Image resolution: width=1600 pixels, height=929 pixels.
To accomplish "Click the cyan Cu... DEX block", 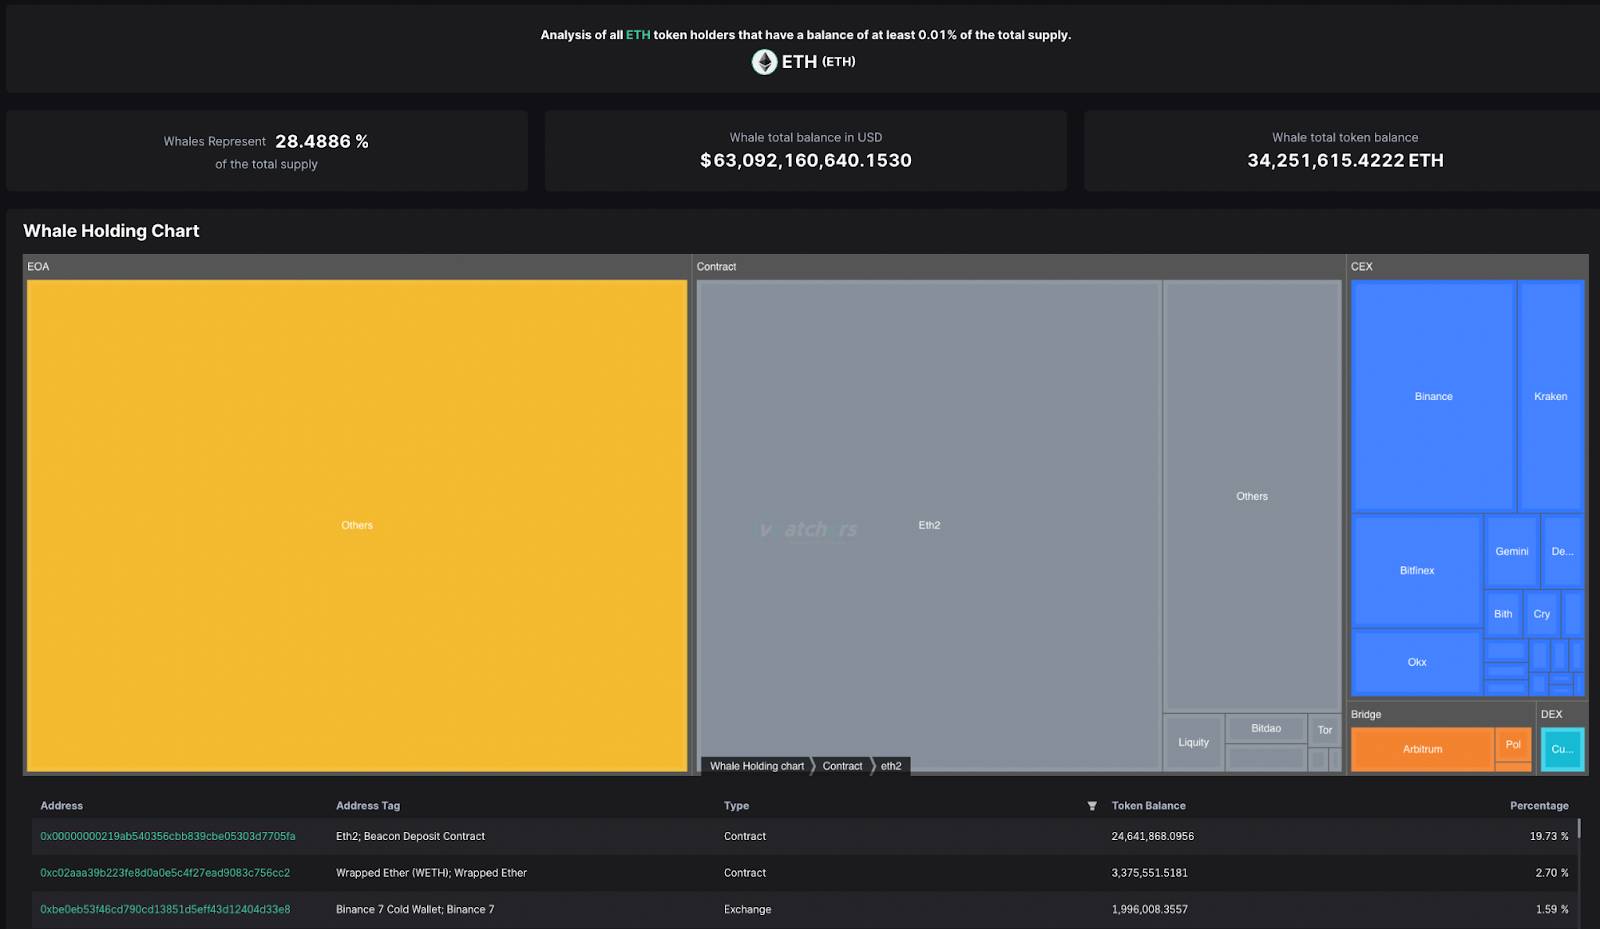I will pos(1562,749).
